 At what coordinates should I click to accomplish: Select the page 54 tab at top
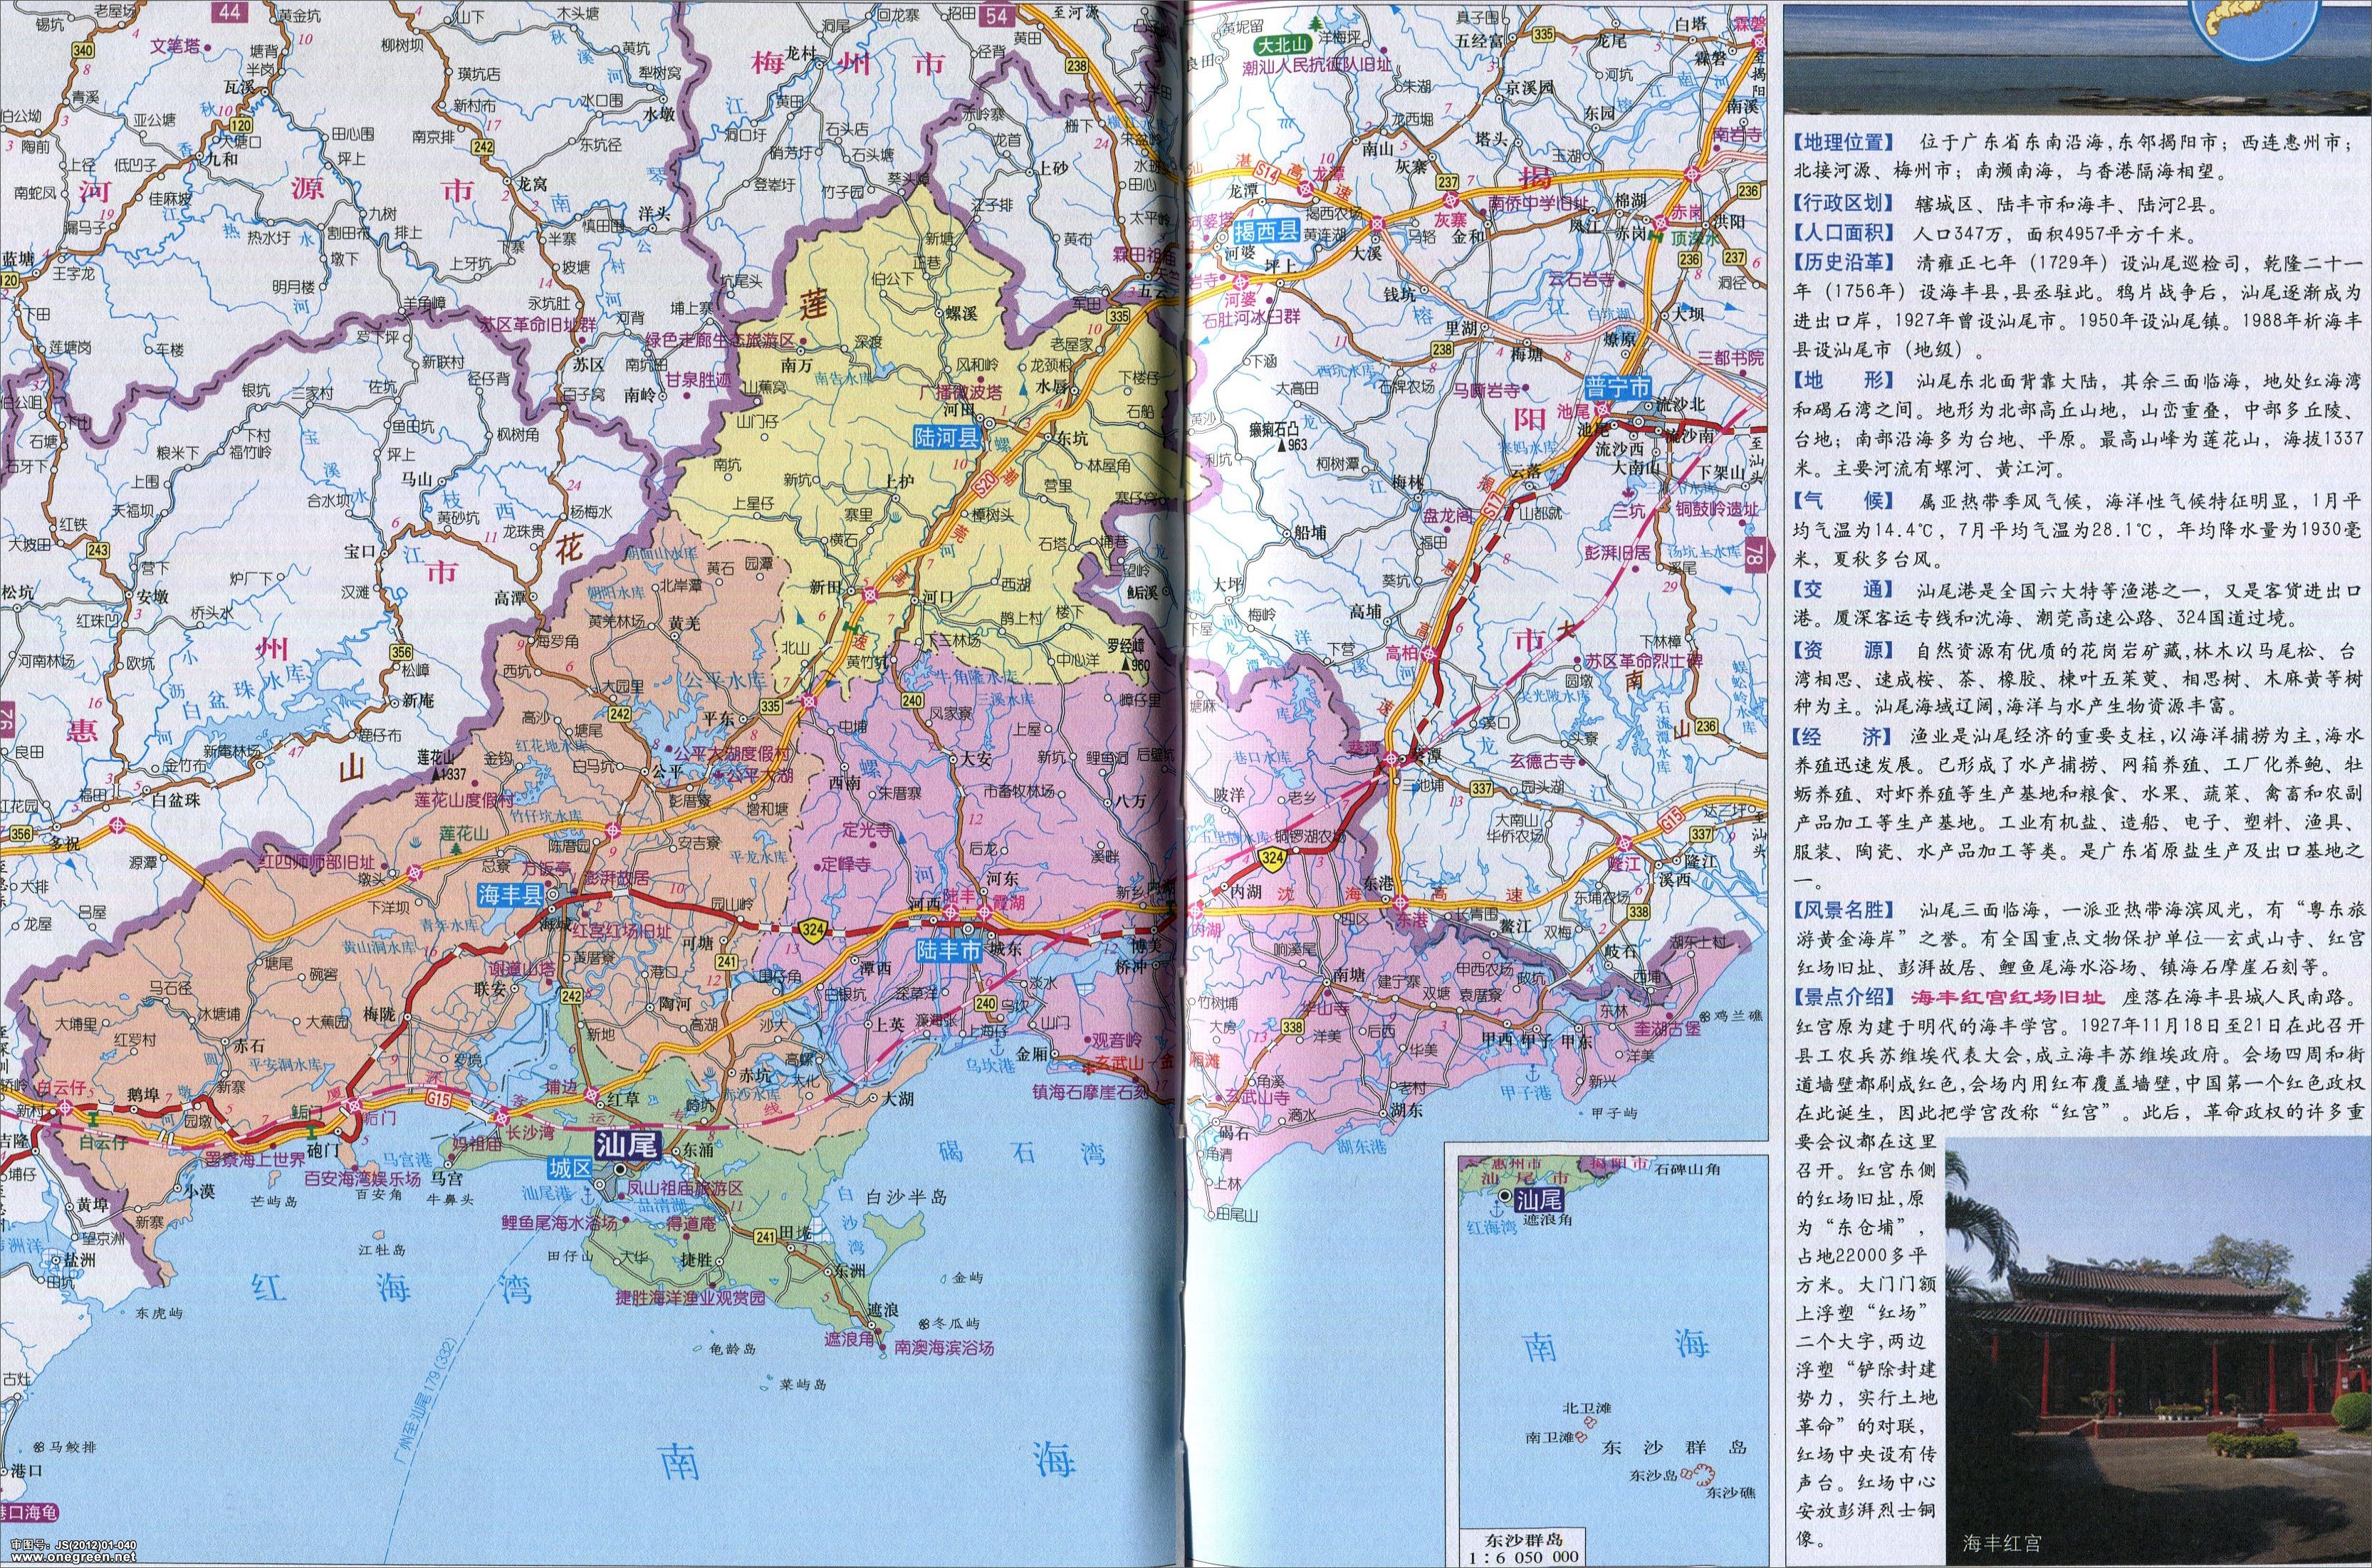pyautogui.click(x=996, y=14)
